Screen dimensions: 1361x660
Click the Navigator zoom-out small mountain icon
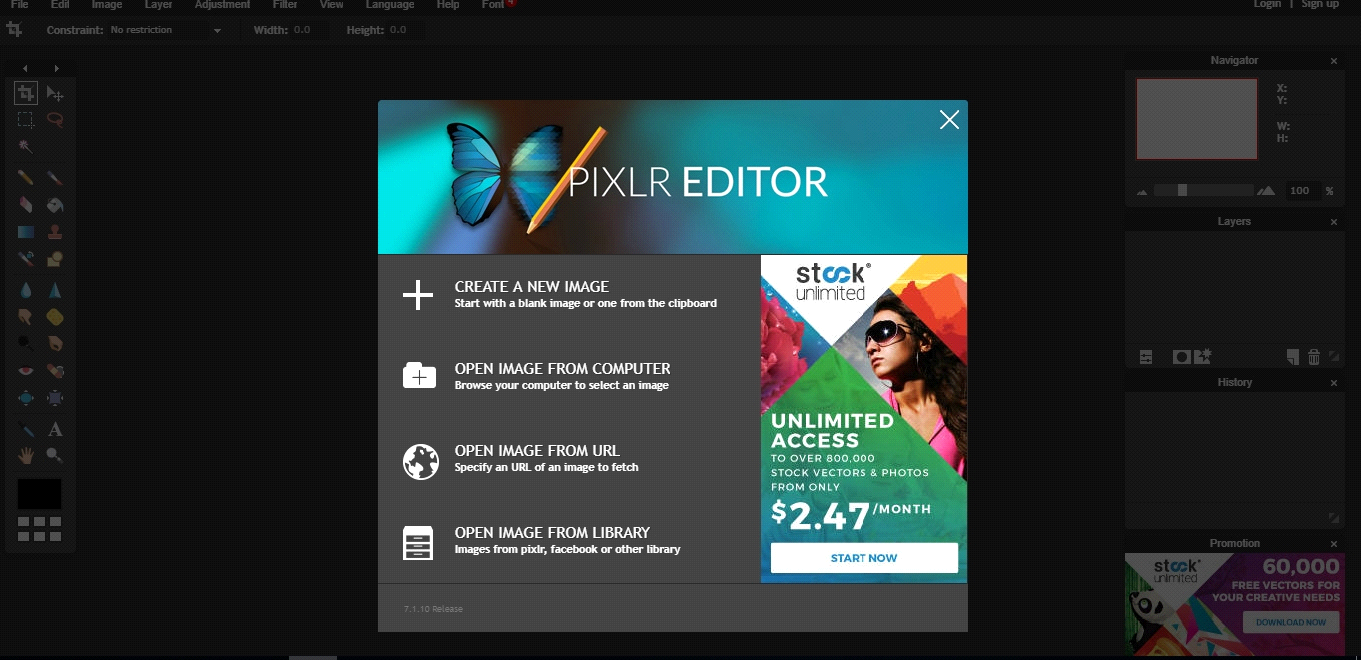coord(1142,191)
